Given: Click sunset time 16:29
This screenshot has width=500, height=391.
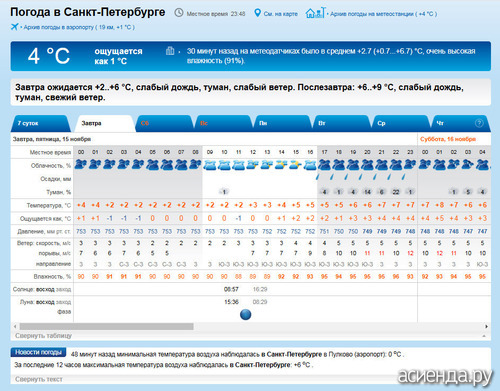Looking at the screenshot, I should tap(260, 289).
